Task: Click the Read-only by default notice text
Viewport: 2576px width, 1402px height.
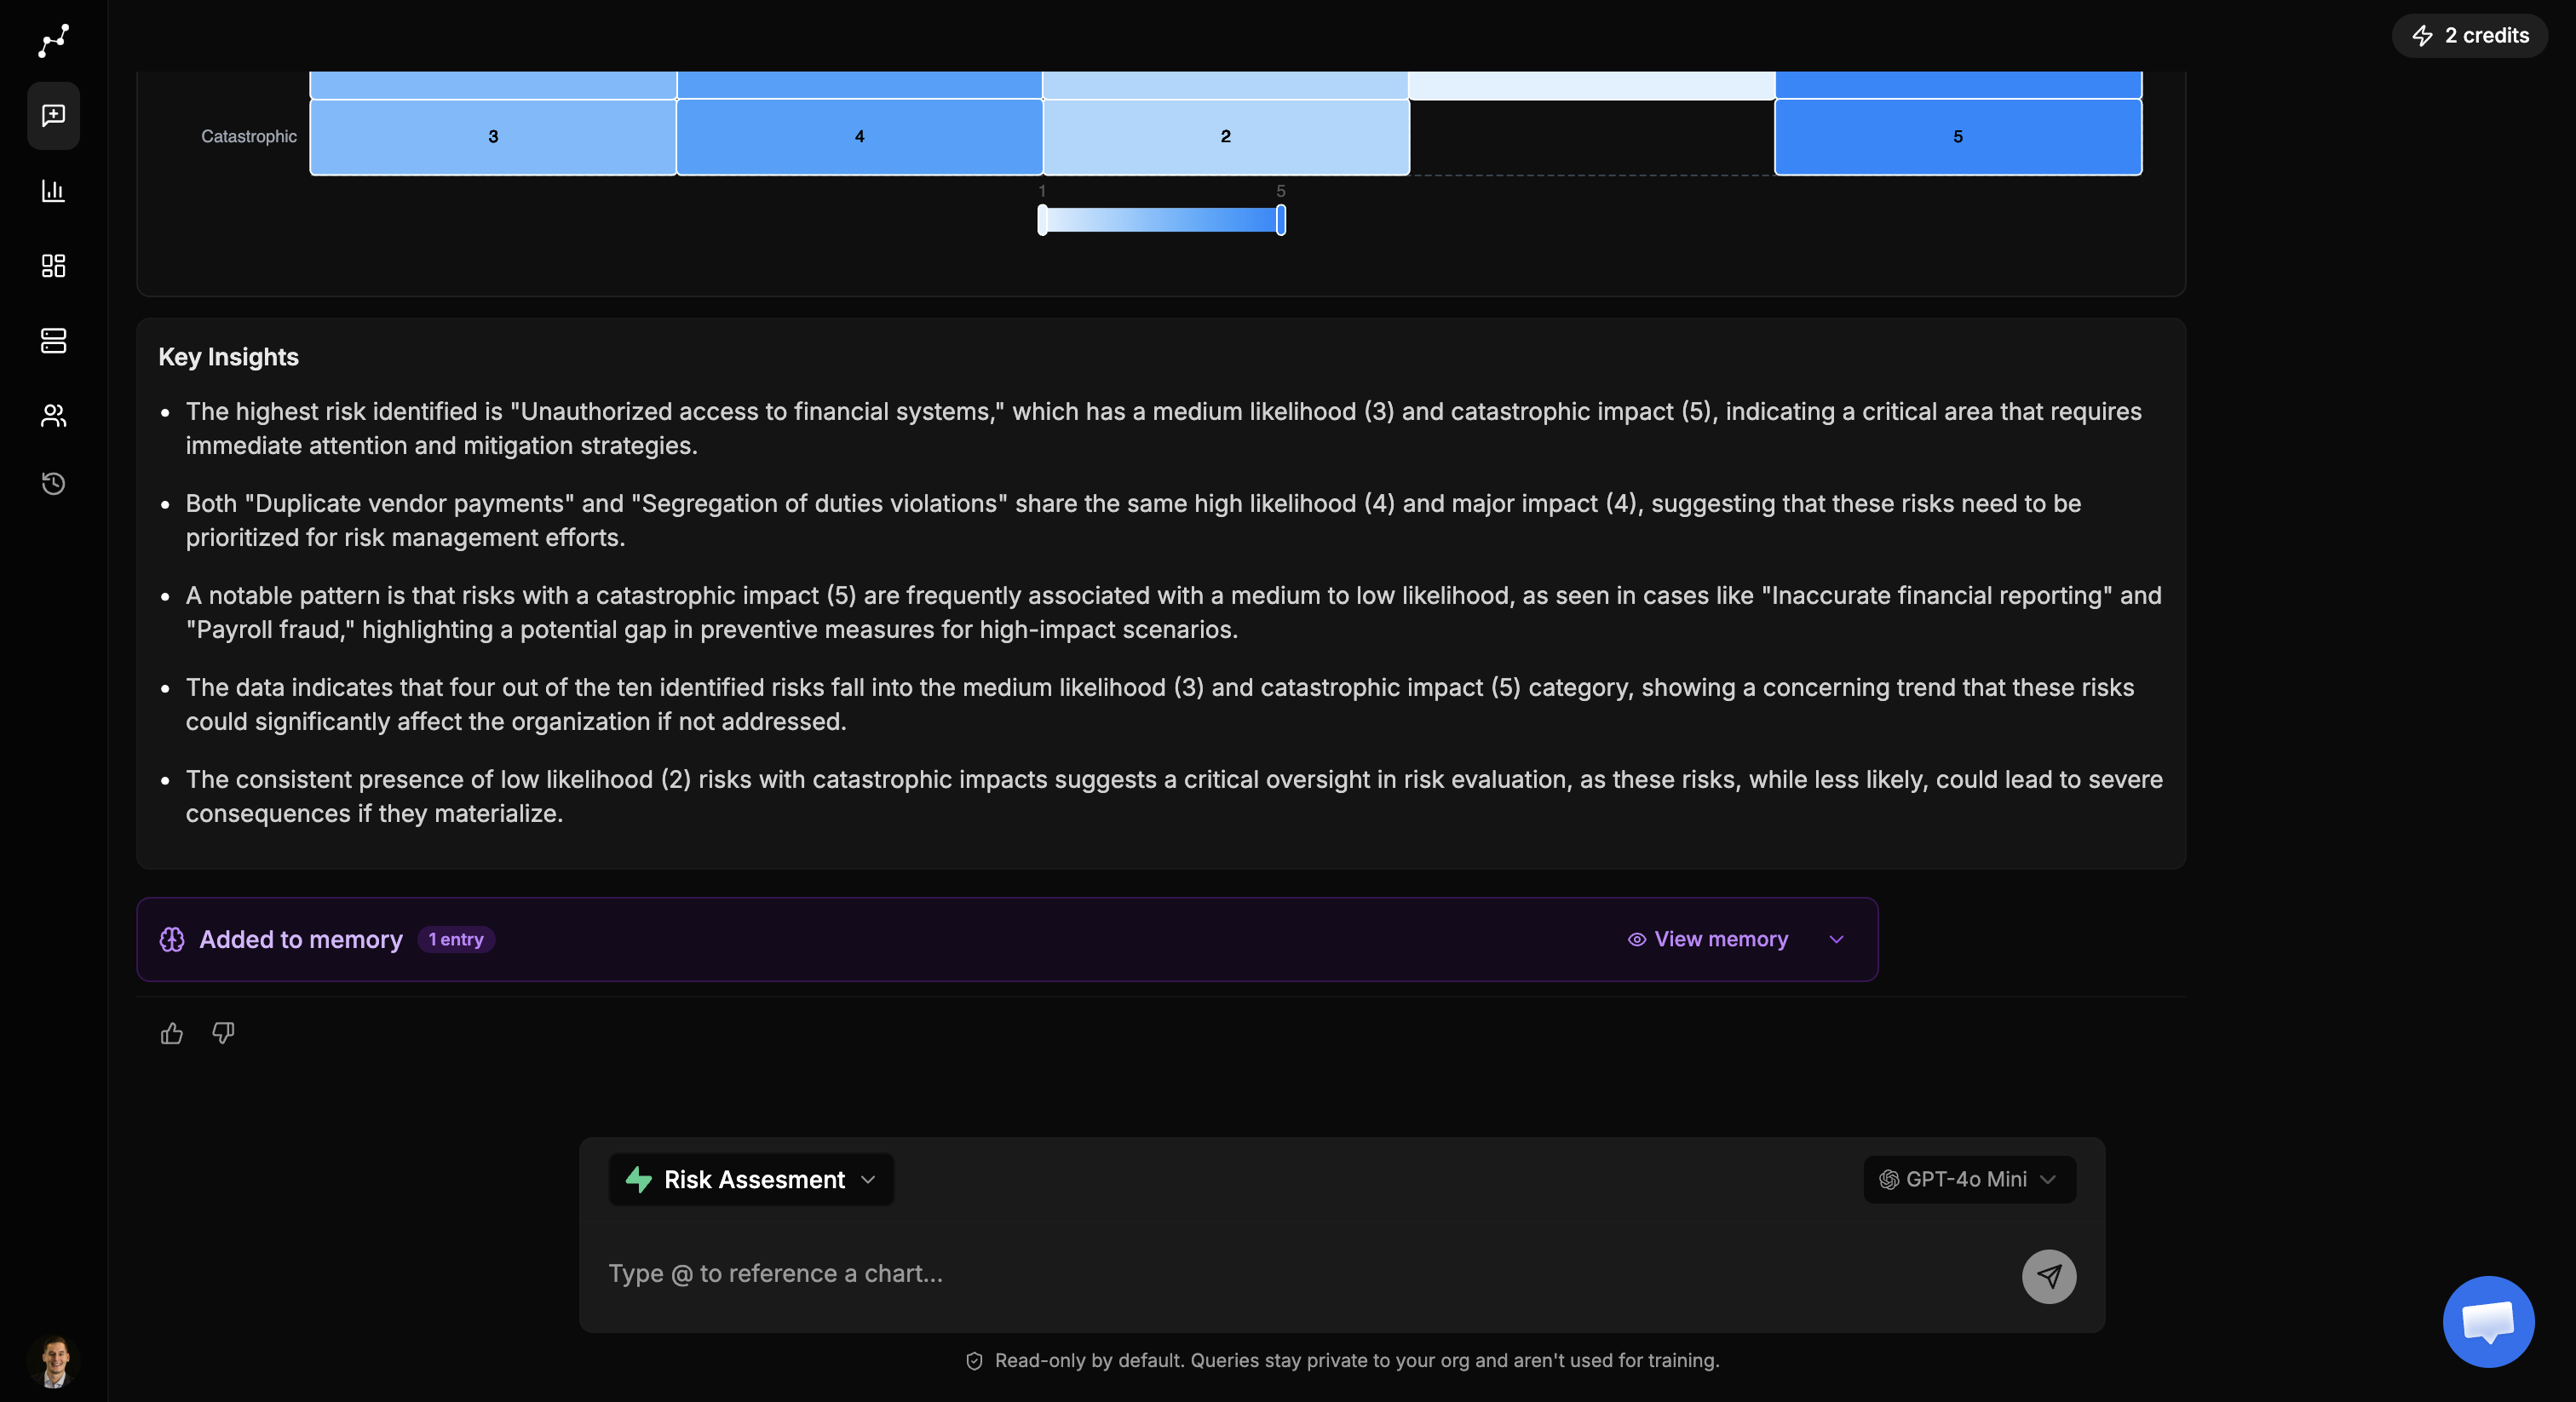Action: (x=1357, y=1361)
